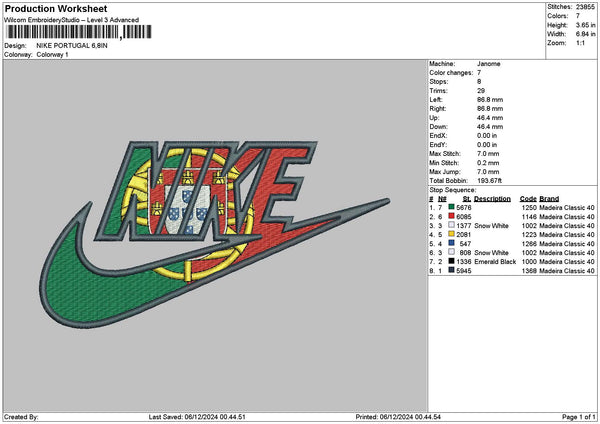Select thread code 1000 in row 7
Viewport: 600px width, 424px height.
pos(529,262)
